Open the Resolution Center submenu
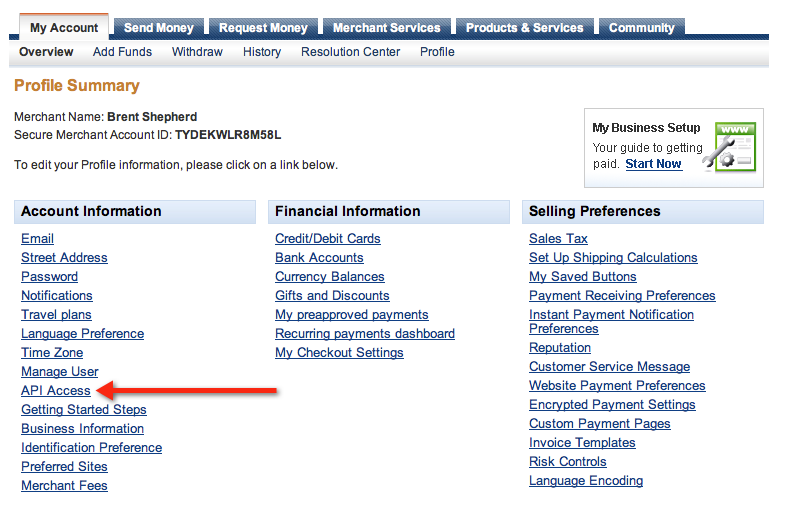Image resolution: width=787 pixels, height=523 pixels. pos(350,52)
